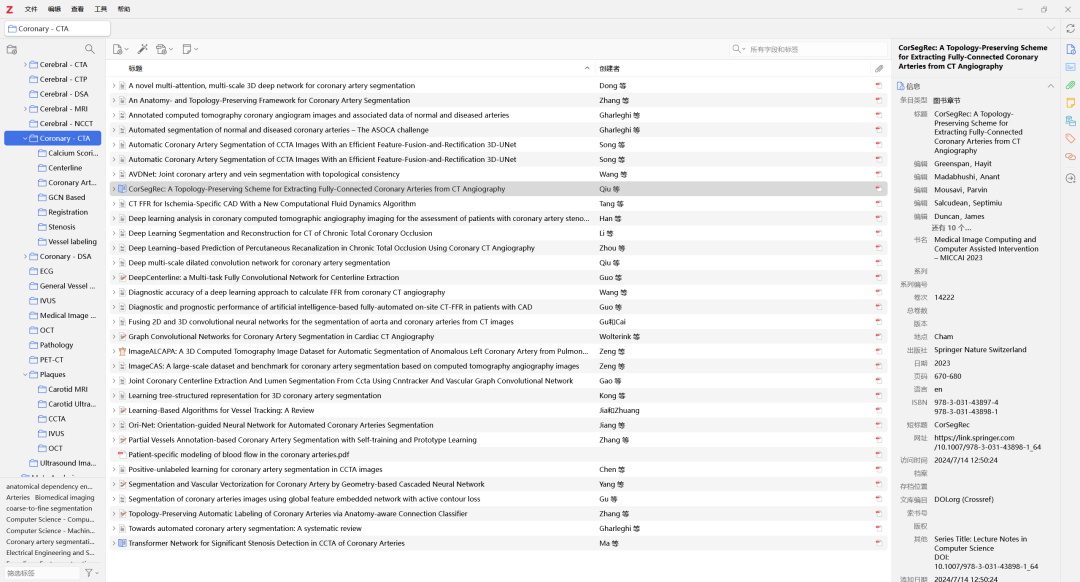The height and width of the screenshot is (582, 1080).
Task: Click PDF icon on Transformer Network row
Action: pos(879,543)
